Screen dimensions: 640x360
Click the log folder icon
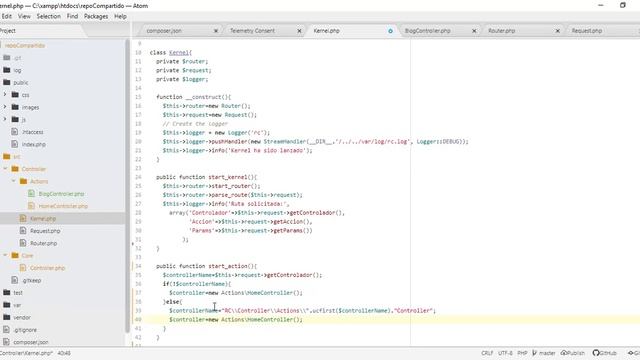pyautogui.click(x=7, y=70)
